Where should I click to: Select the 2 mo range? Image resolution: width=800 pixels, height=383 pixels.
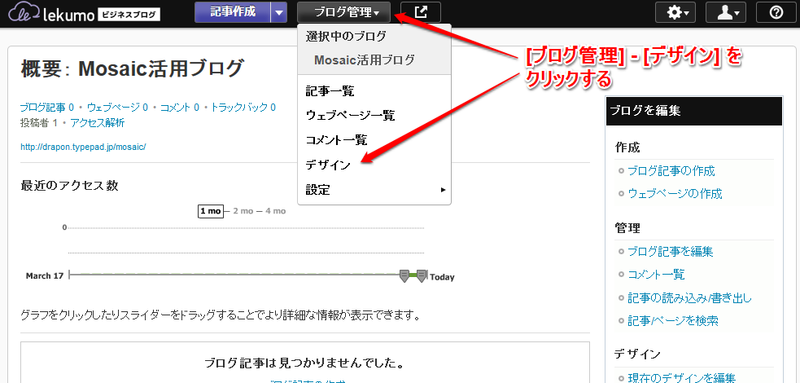point(243,211)
